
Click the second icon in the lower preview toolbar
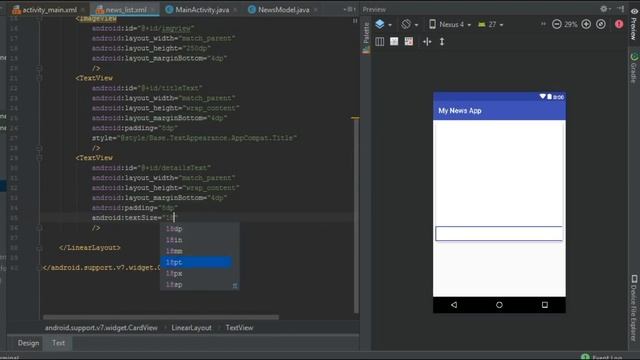394,41
